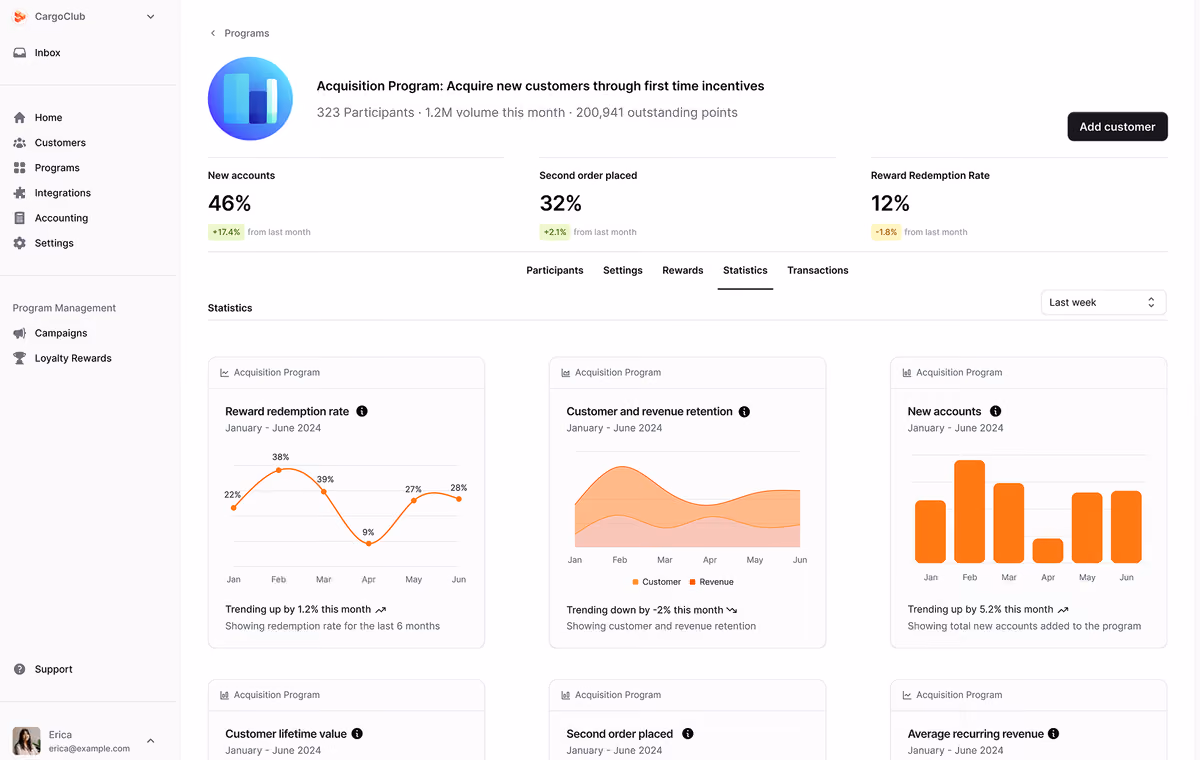Click the Integrations puzzle icon
The width and height of the screenshot is (1200, 760).
[x=19, y=193]
